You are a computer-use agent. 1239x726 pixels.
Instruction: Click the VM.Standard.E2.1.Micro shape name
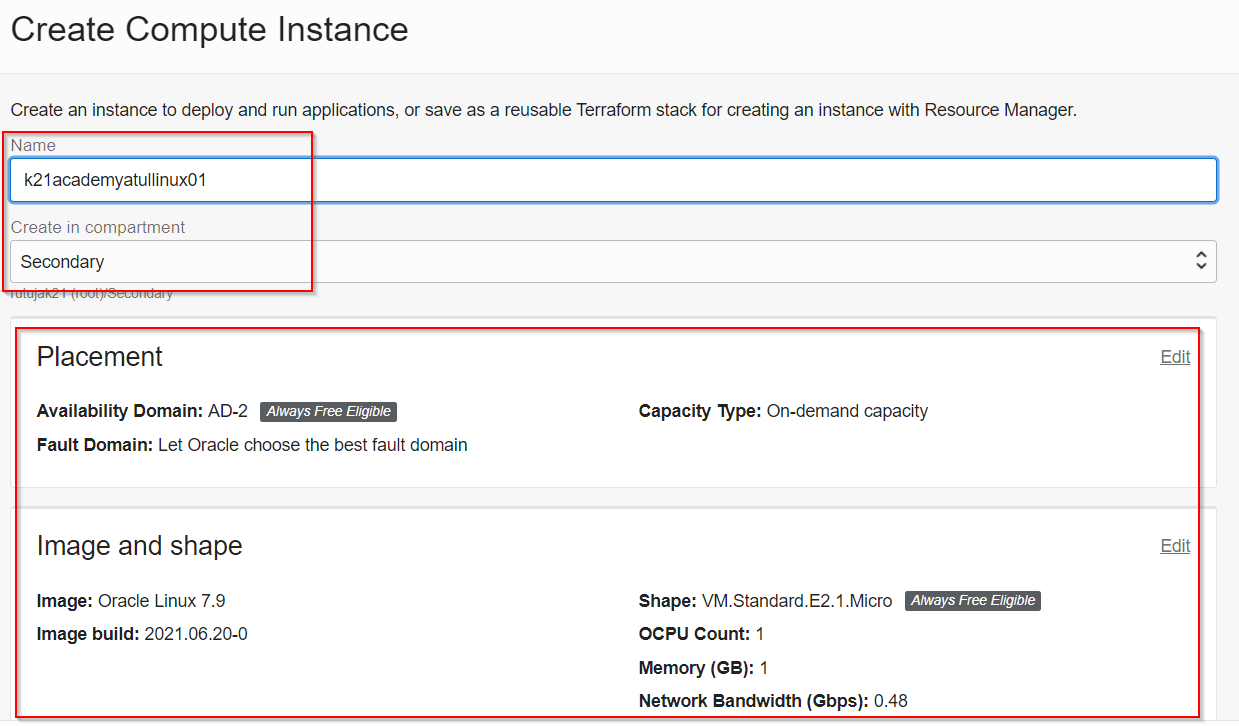click(x=796, y=601)
